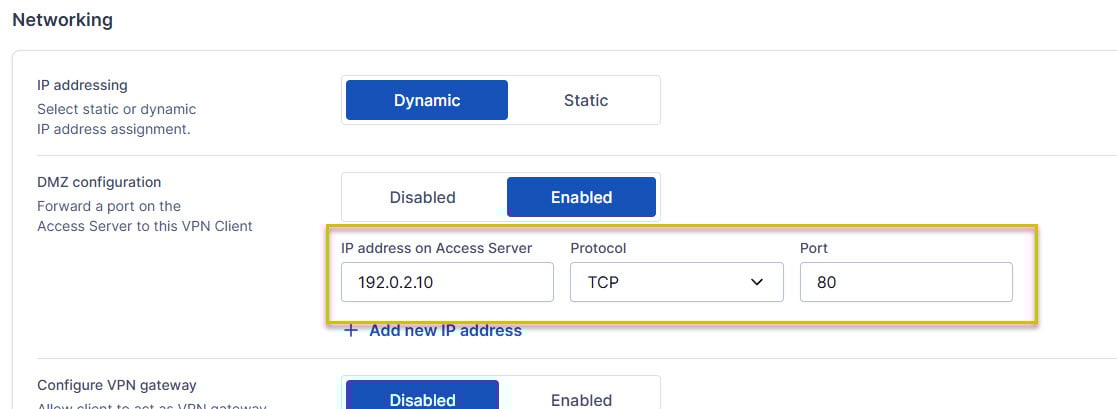Click the IP address on Access Server label
Viewport: 1117px width, 409px height.
click(x=436, y=248)
